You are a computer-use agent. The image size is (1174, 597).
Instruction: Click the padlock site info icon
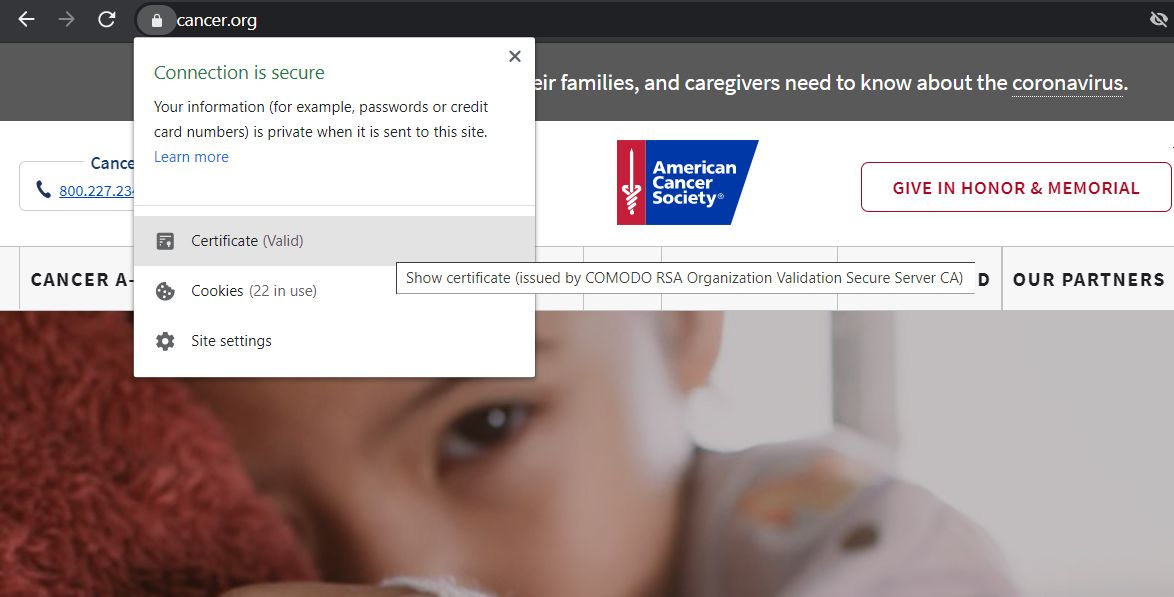click(155, 20)
